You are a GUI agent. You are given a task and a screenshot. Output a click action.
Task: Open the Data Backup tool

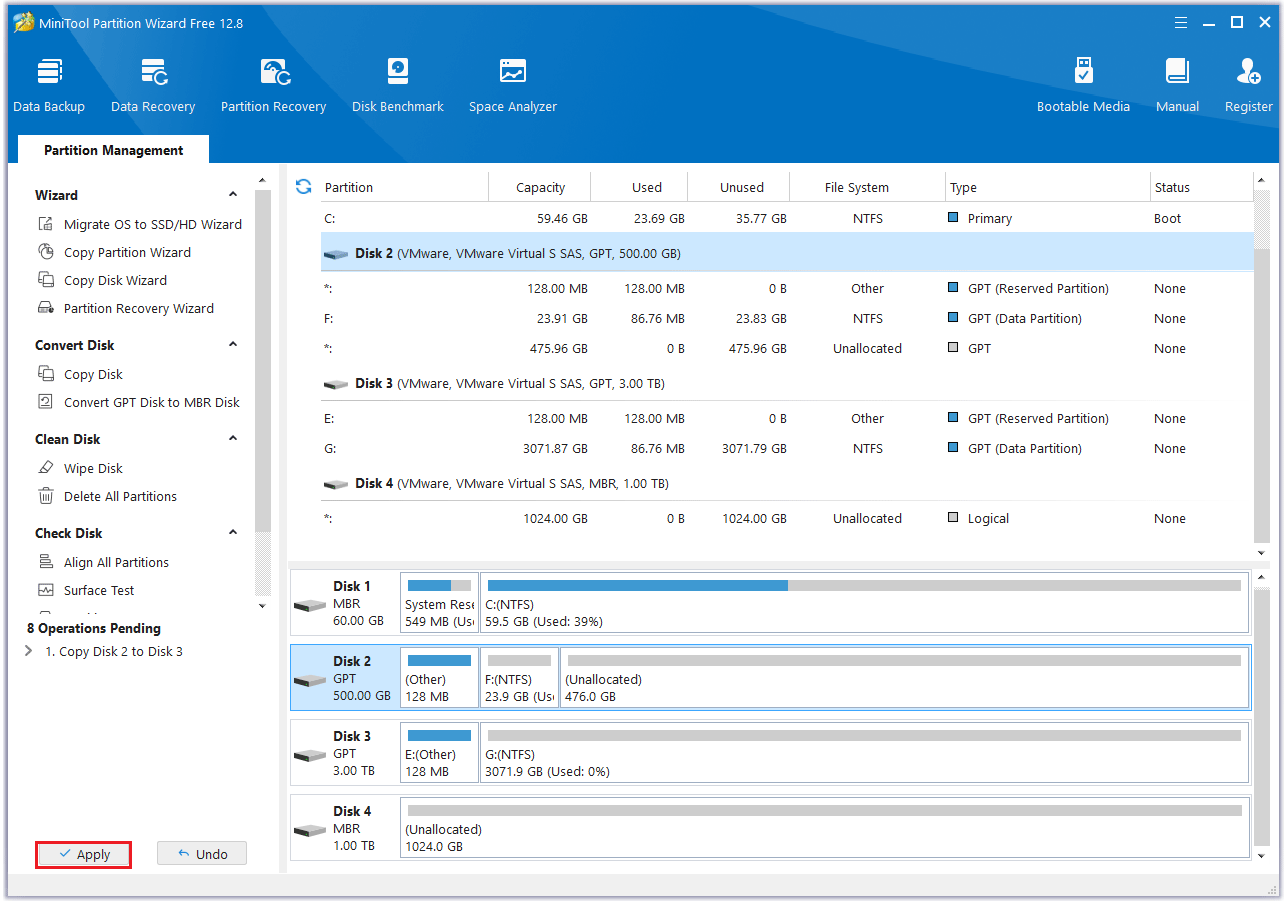tap(49, 85)
